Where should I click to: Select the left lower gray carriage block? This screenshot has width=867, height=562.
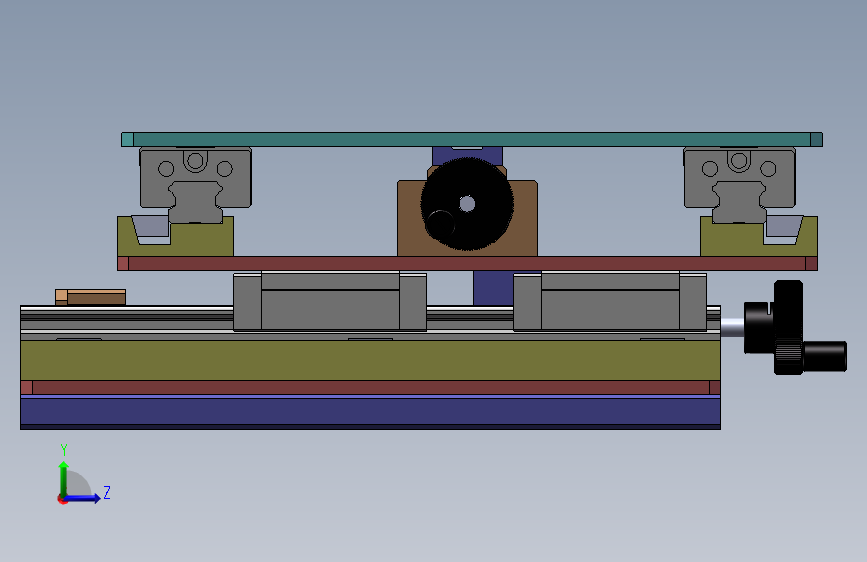pyautogui.click(x=330, y=302)
